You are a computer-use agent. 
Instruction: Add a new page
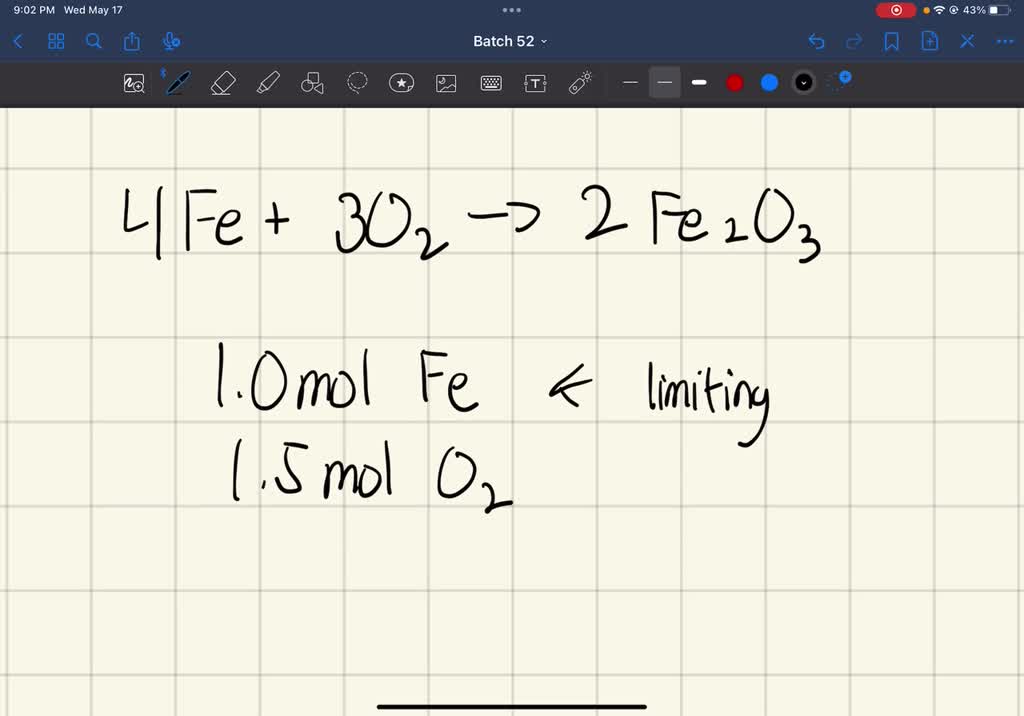point(928,41)
